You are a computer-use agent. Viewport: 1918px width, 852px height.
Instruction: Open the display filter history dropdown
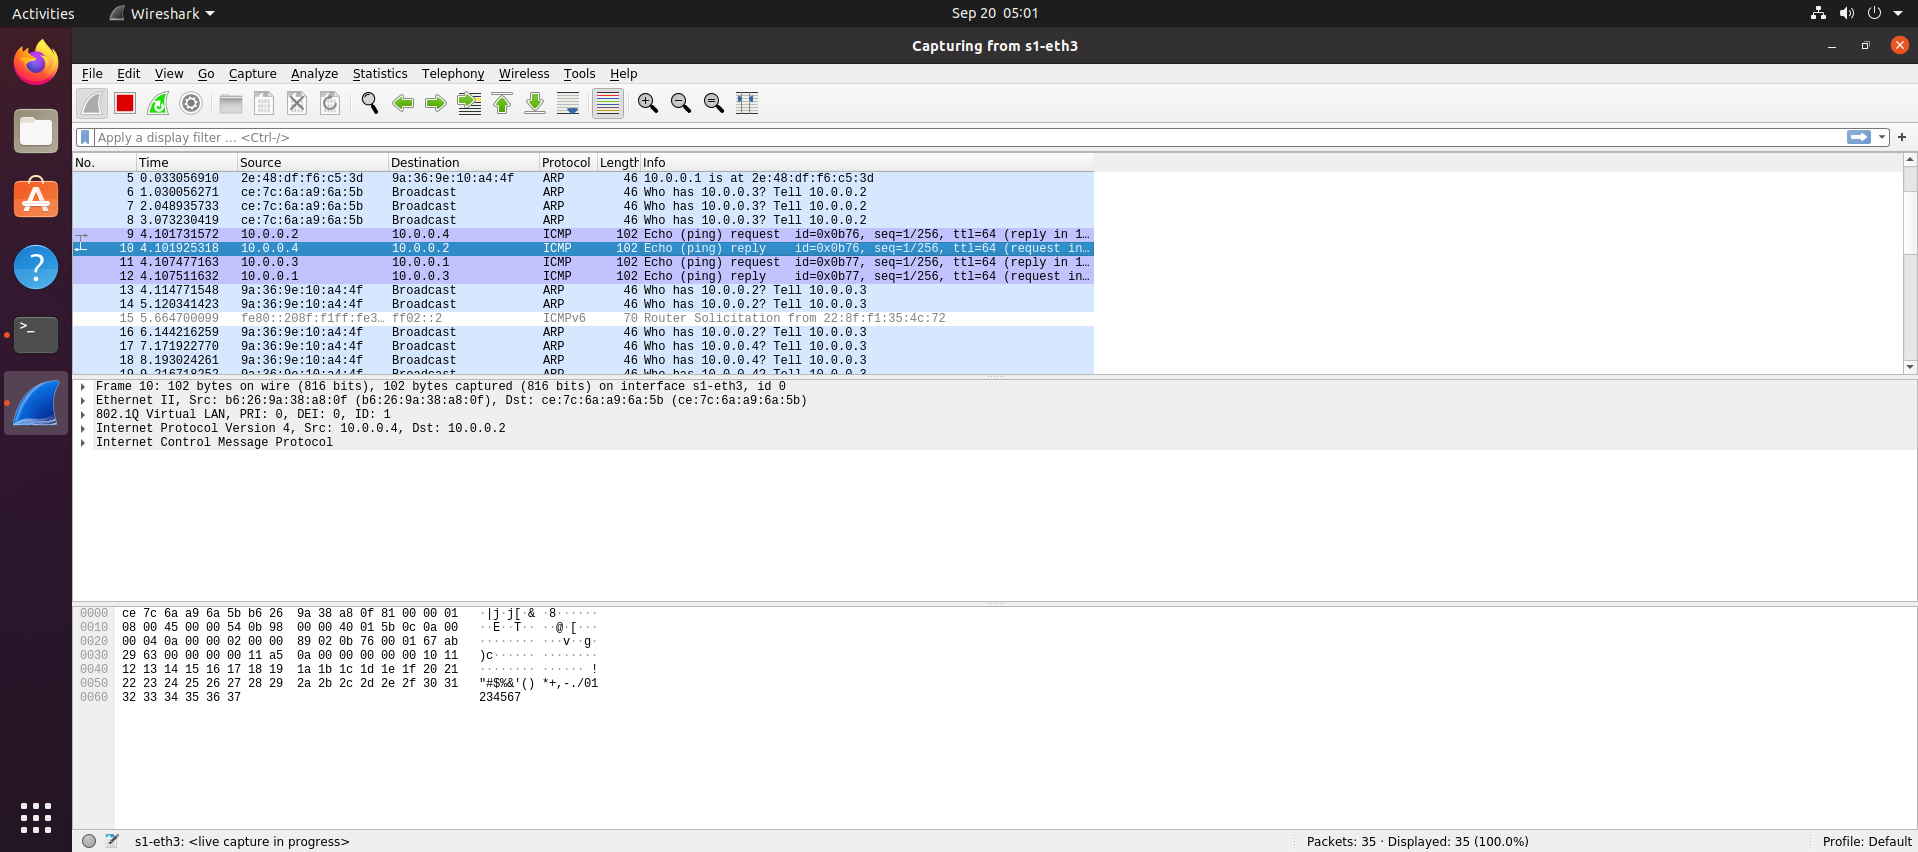(1882, 137)
